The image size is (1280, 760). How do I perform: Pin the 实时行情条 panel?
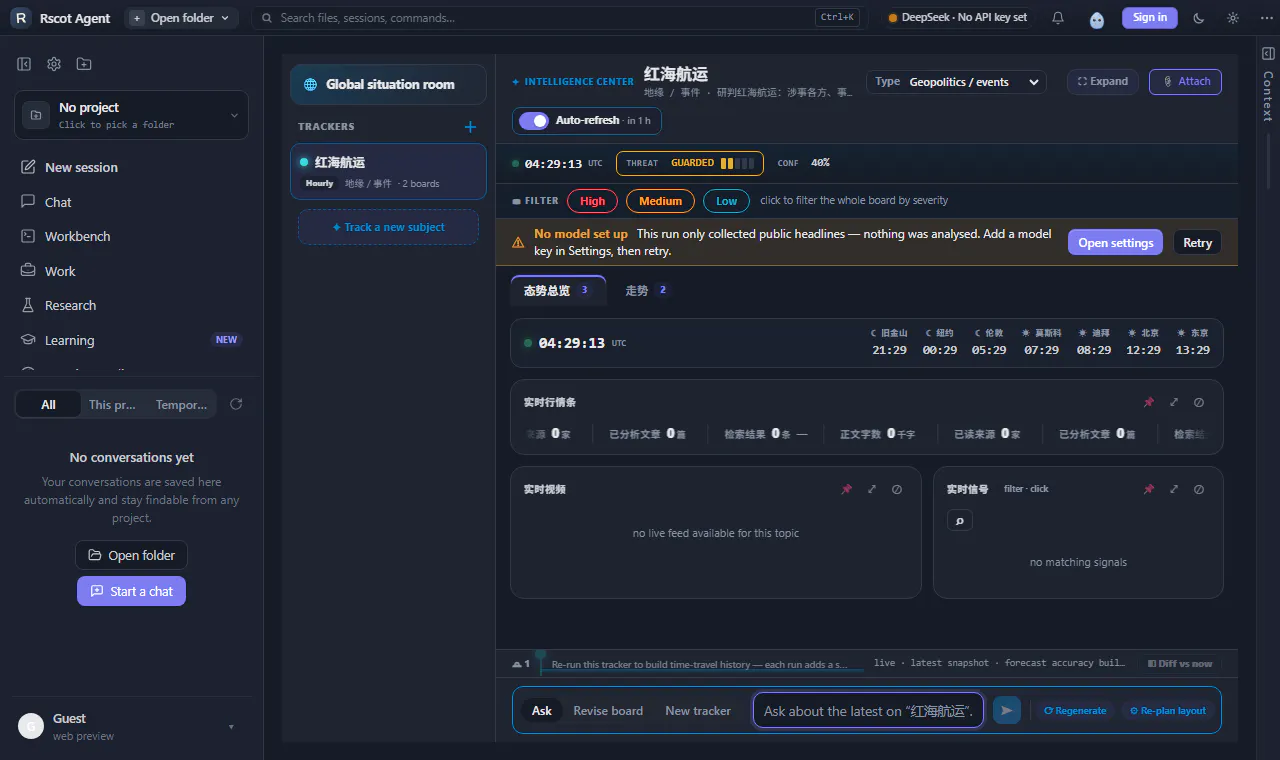tap(1149, 402)
